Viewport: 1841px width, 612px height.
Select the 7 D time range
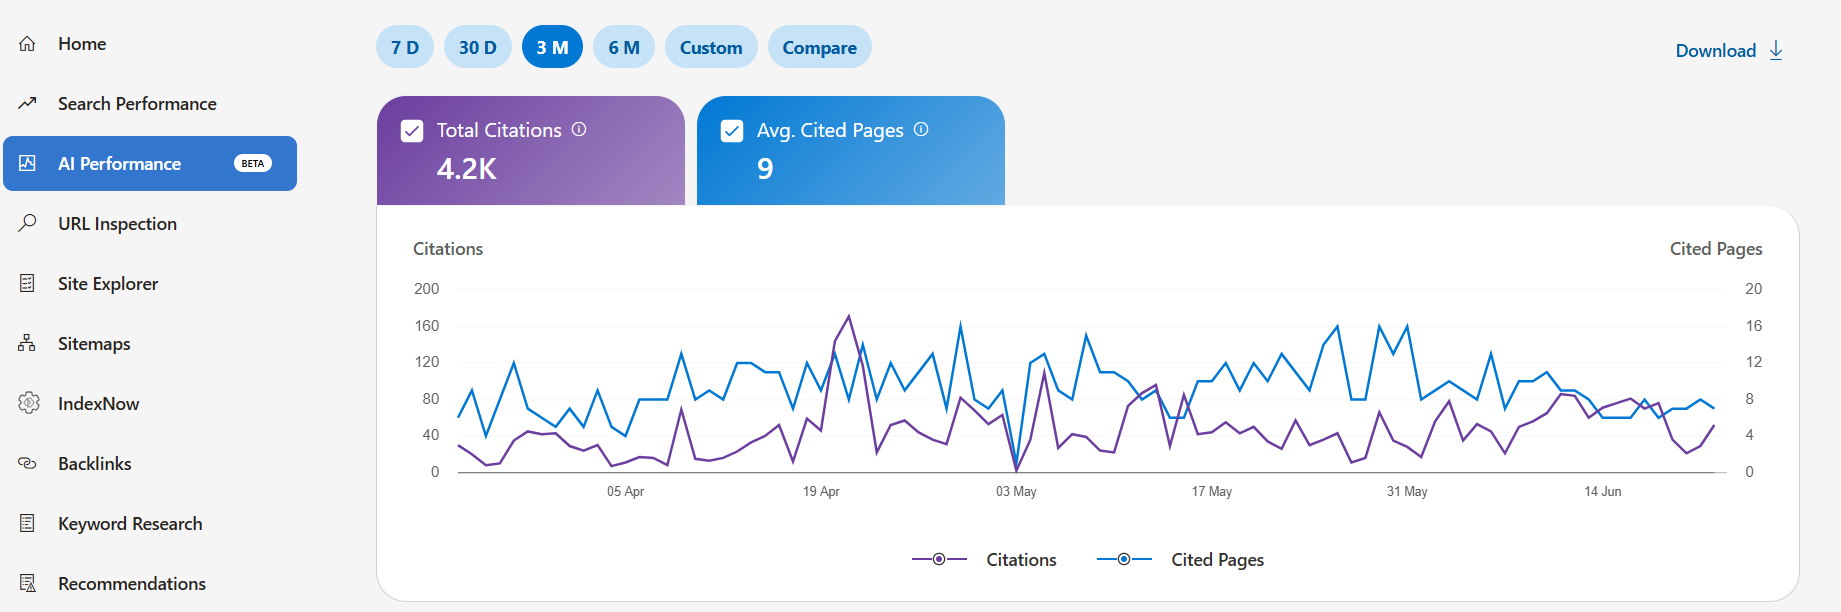coord(405,47)
